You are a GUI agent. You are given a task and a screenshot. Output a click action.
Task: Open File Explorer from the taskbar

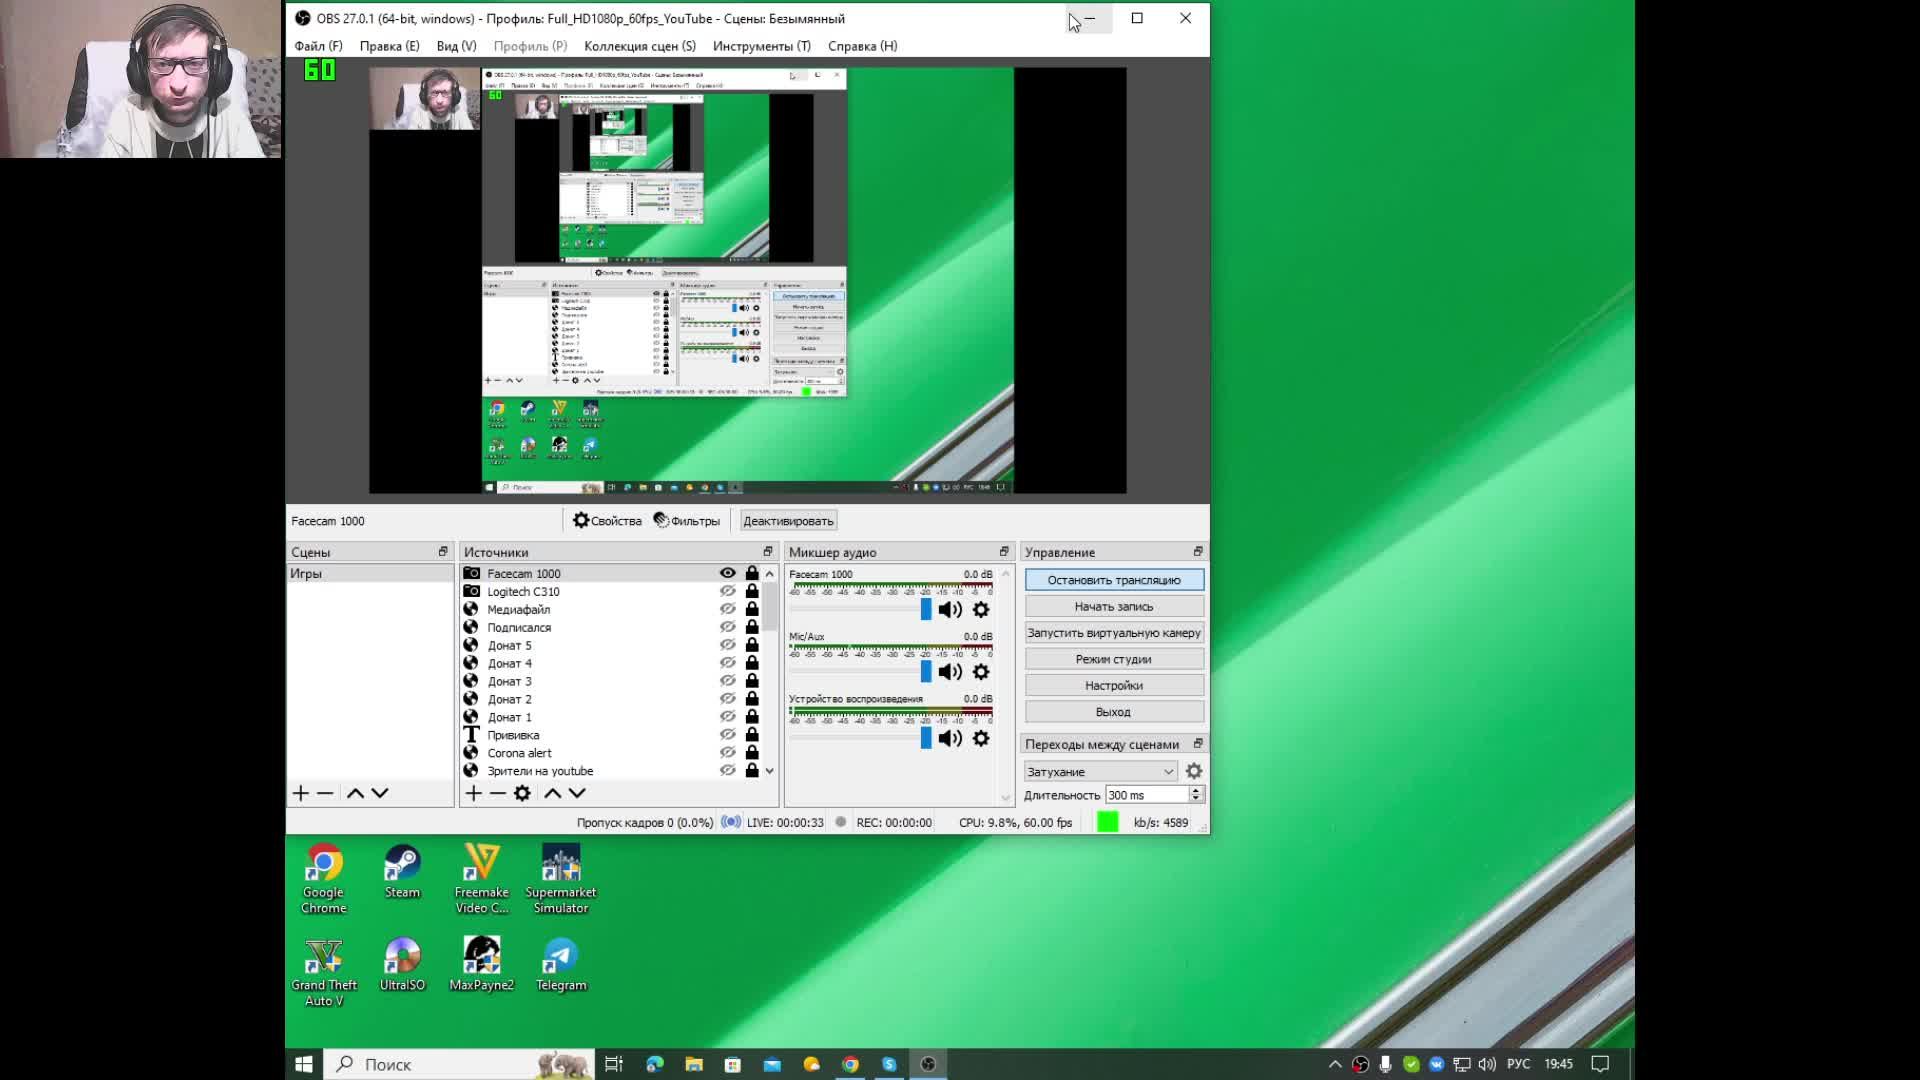pos(694,1064)
